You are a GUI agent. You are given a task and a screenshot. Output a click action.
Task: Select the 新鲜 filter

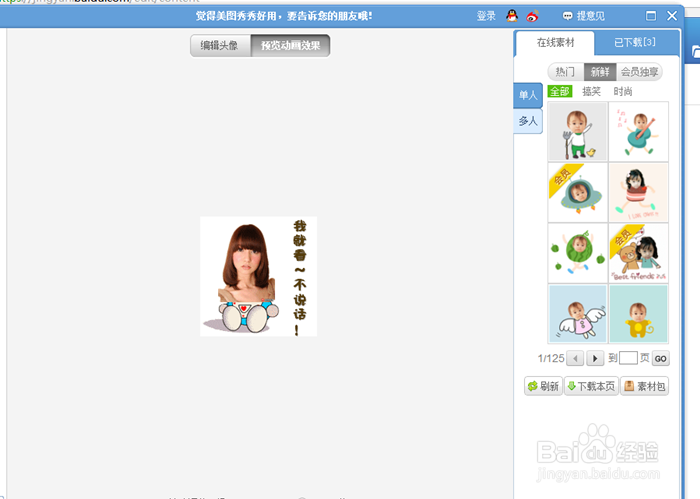coord(600,72)
